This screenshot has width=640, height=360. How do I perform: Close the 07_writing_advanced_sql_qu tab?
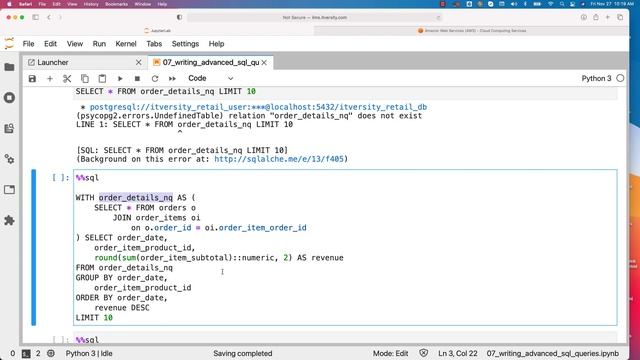click(x=264, y=62)
